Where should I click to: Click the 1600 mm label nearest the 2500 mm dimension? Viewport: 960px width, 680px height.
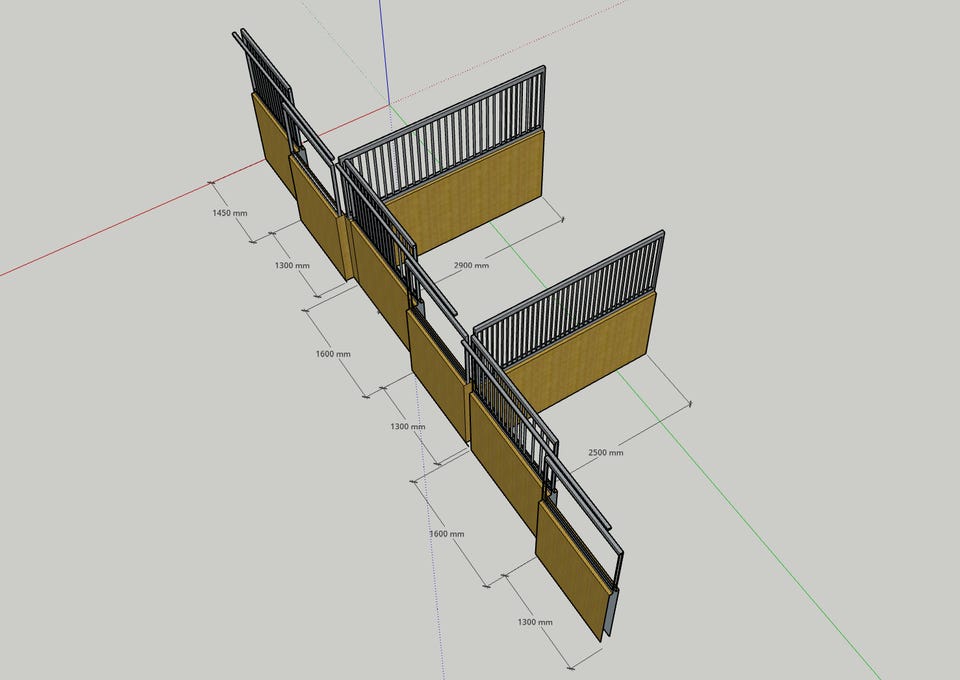(446, 534)
